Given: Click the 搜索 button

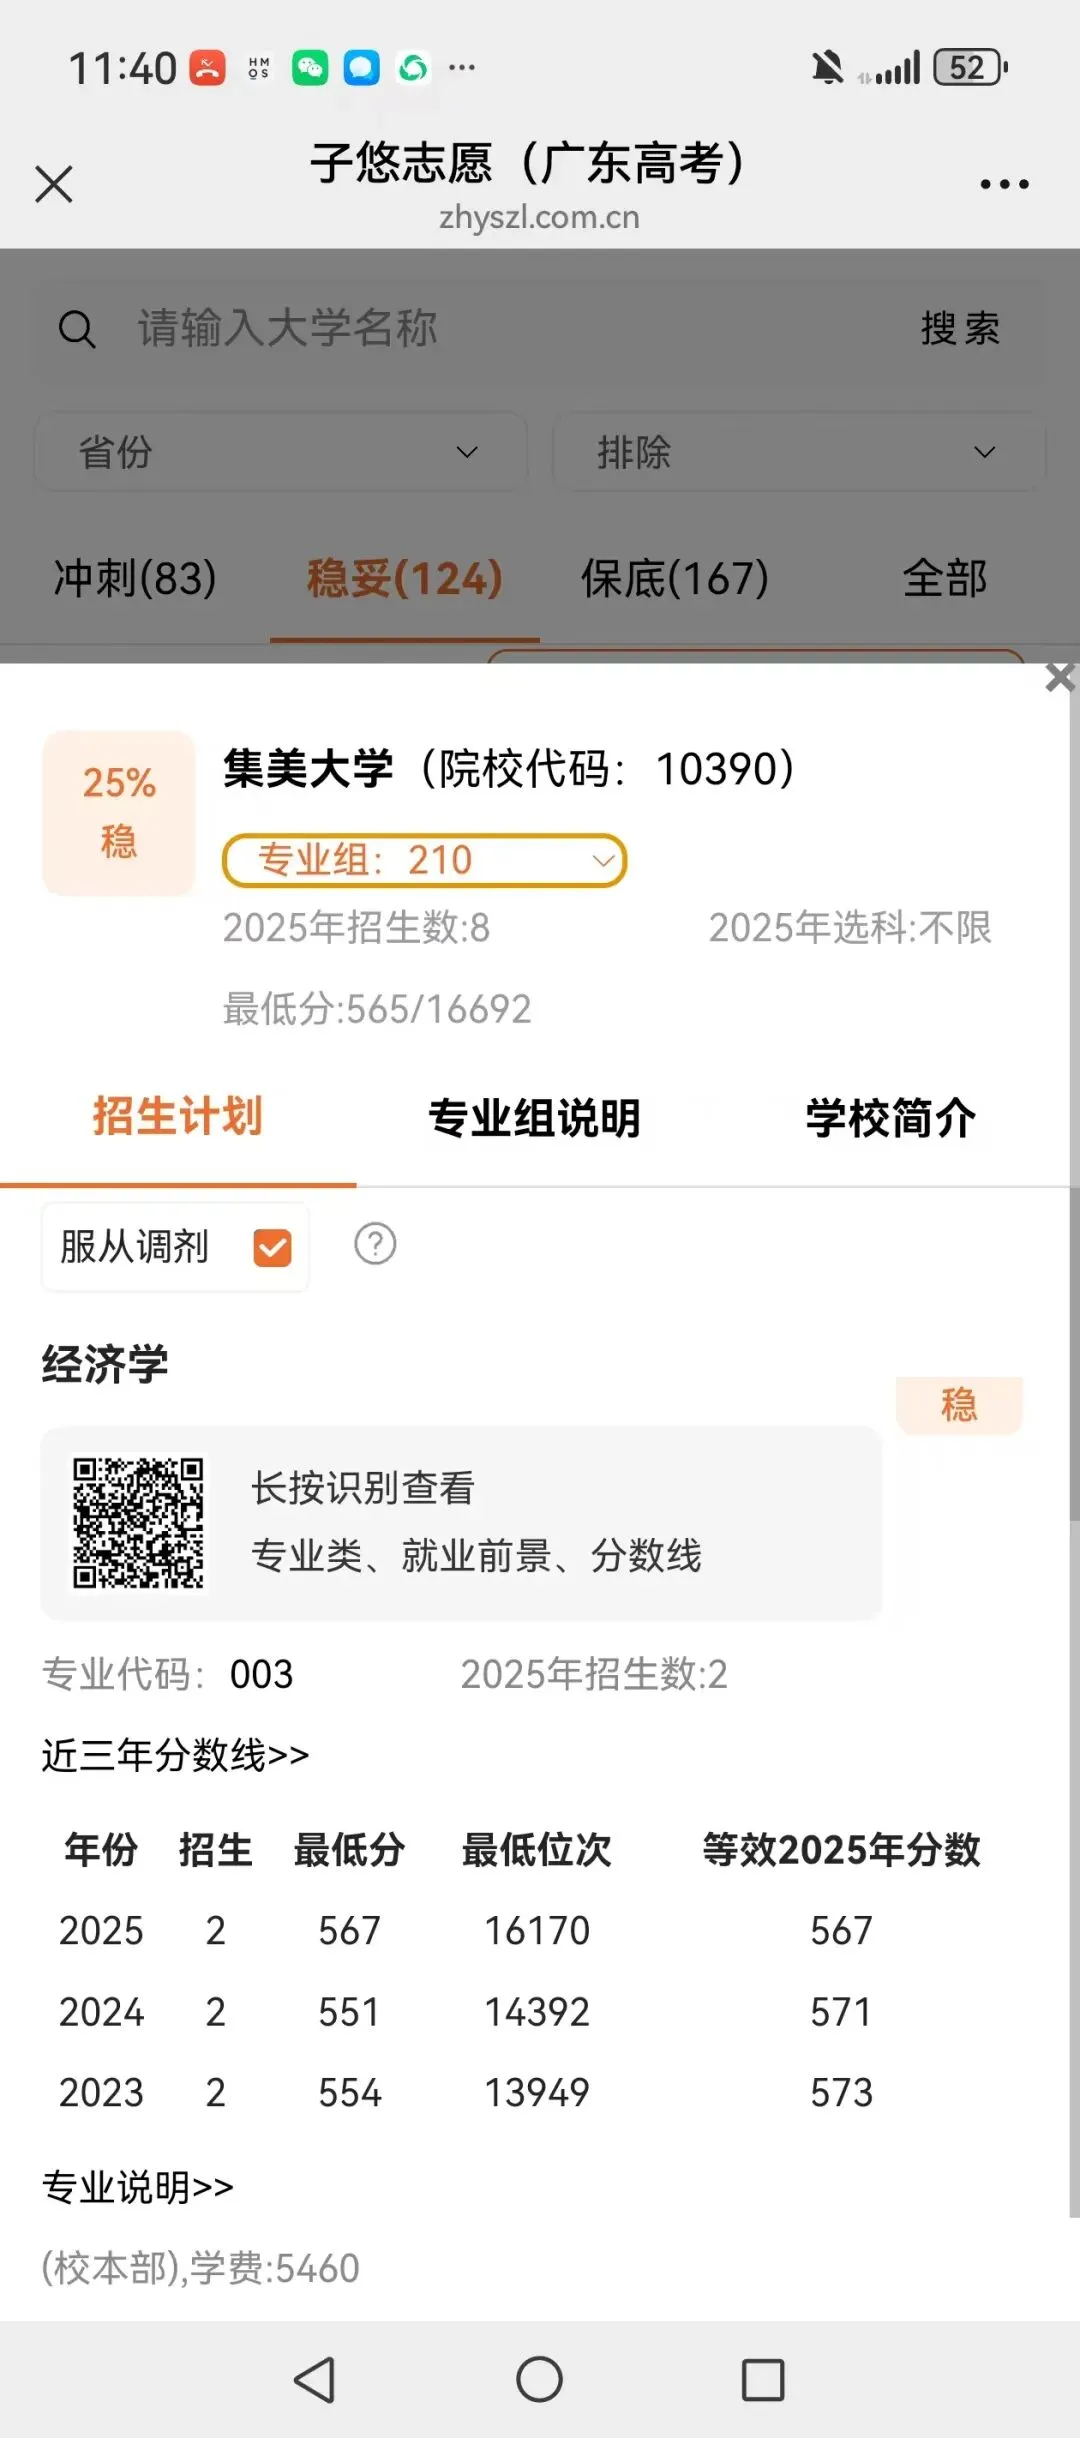Looking at the screenshot, I should 960,328.
